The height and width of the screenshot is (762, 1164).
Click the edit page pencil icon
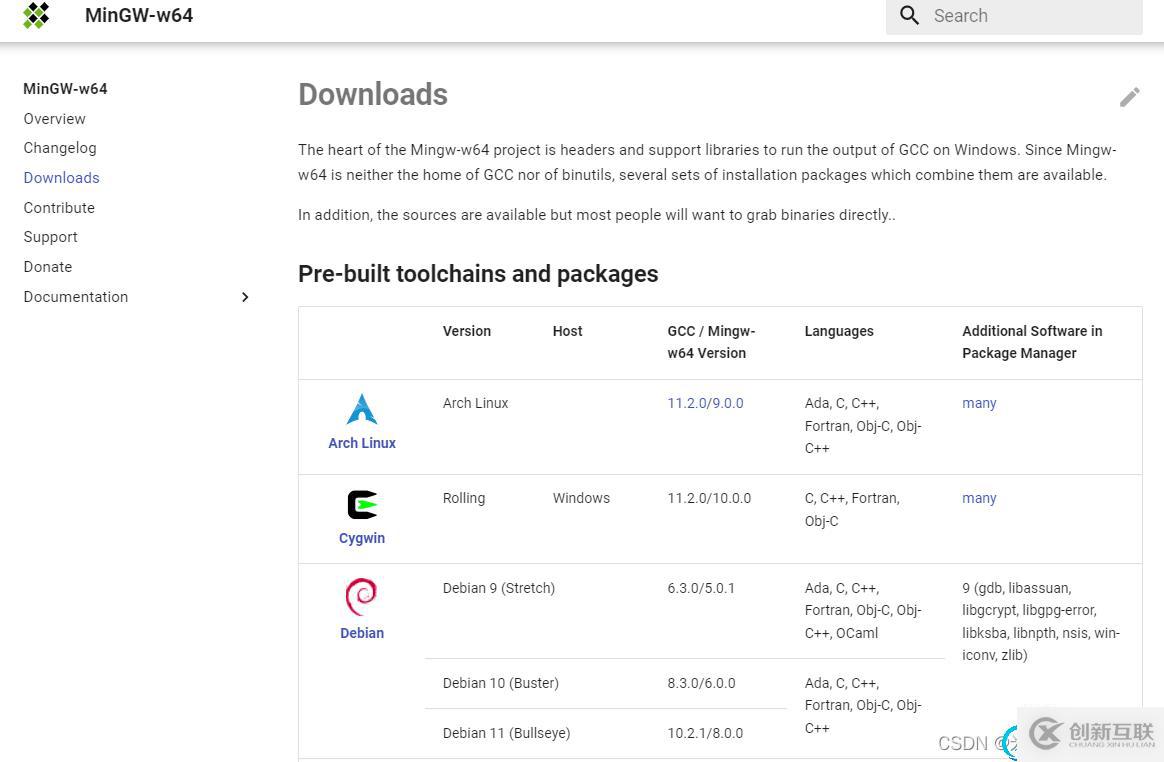pyautogui.click(x=1129, y=97)
